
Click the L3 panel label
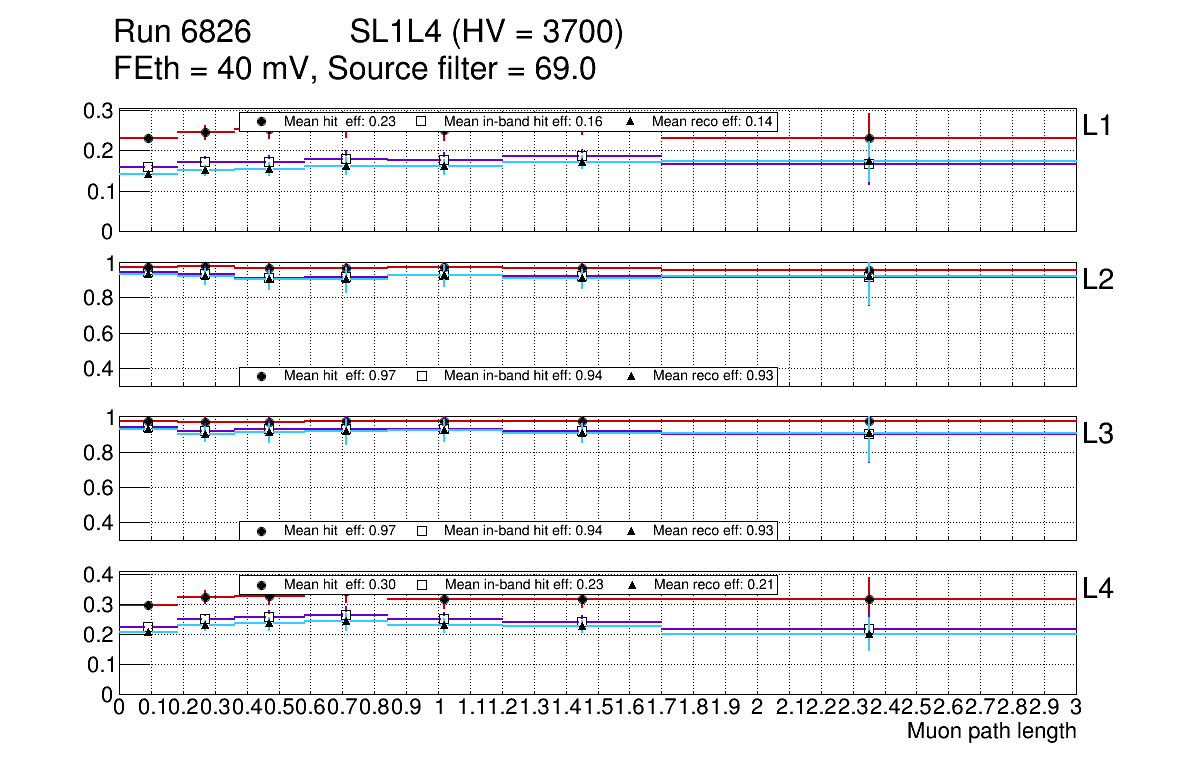[1098, 433]
